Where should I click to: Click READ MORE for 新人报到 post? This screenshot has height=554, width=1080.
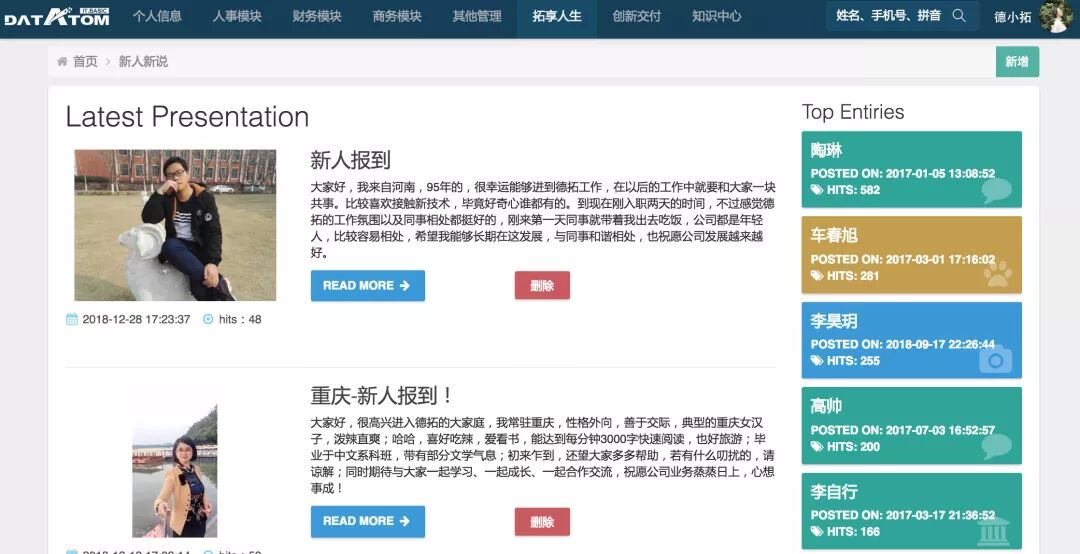point(367,285)
